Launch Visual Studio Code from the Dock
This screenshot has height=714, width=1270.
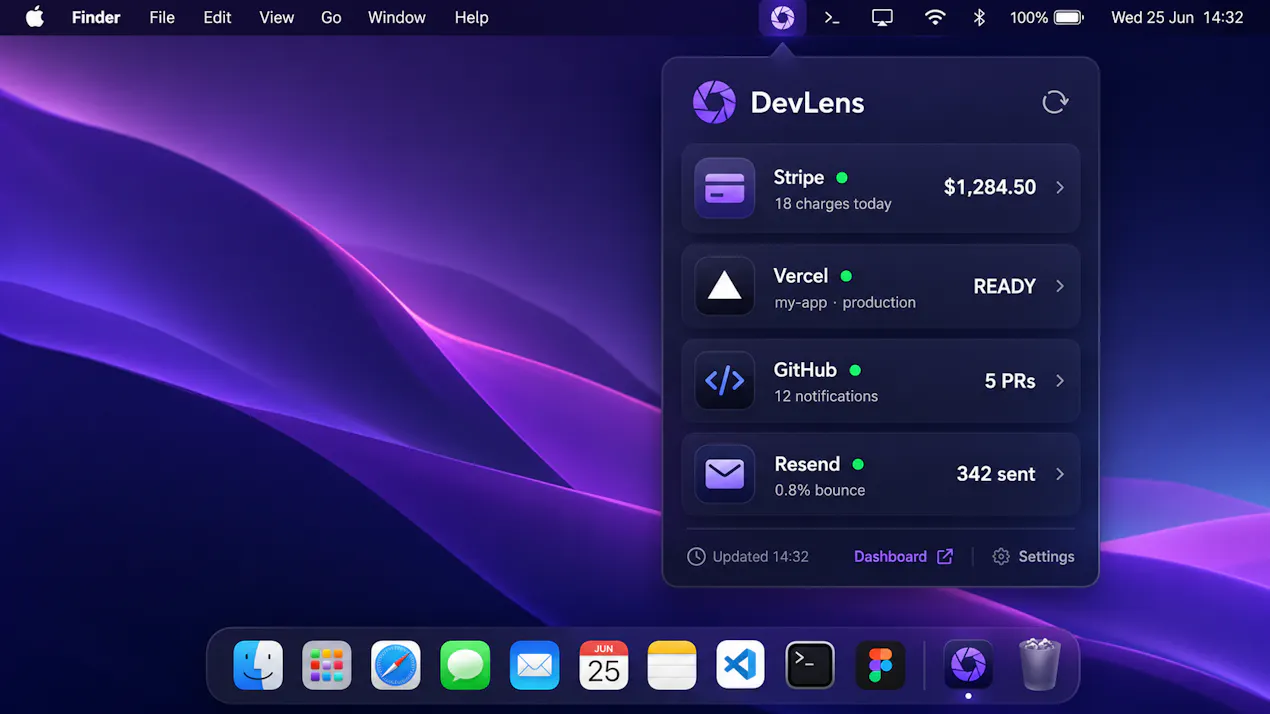741,665
